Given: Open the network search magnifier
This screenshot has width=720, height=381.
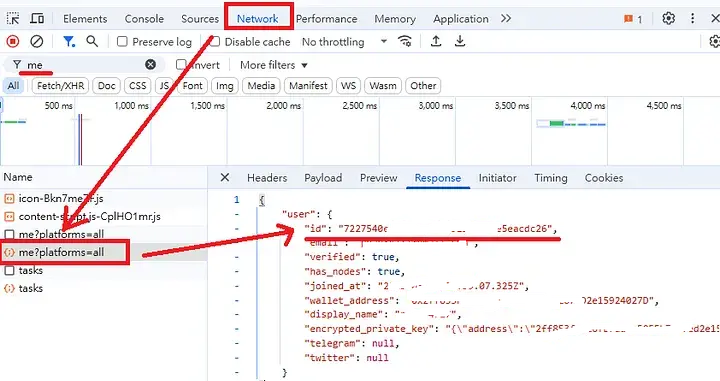Looking at the screenshot, I should tap(92, 42).
